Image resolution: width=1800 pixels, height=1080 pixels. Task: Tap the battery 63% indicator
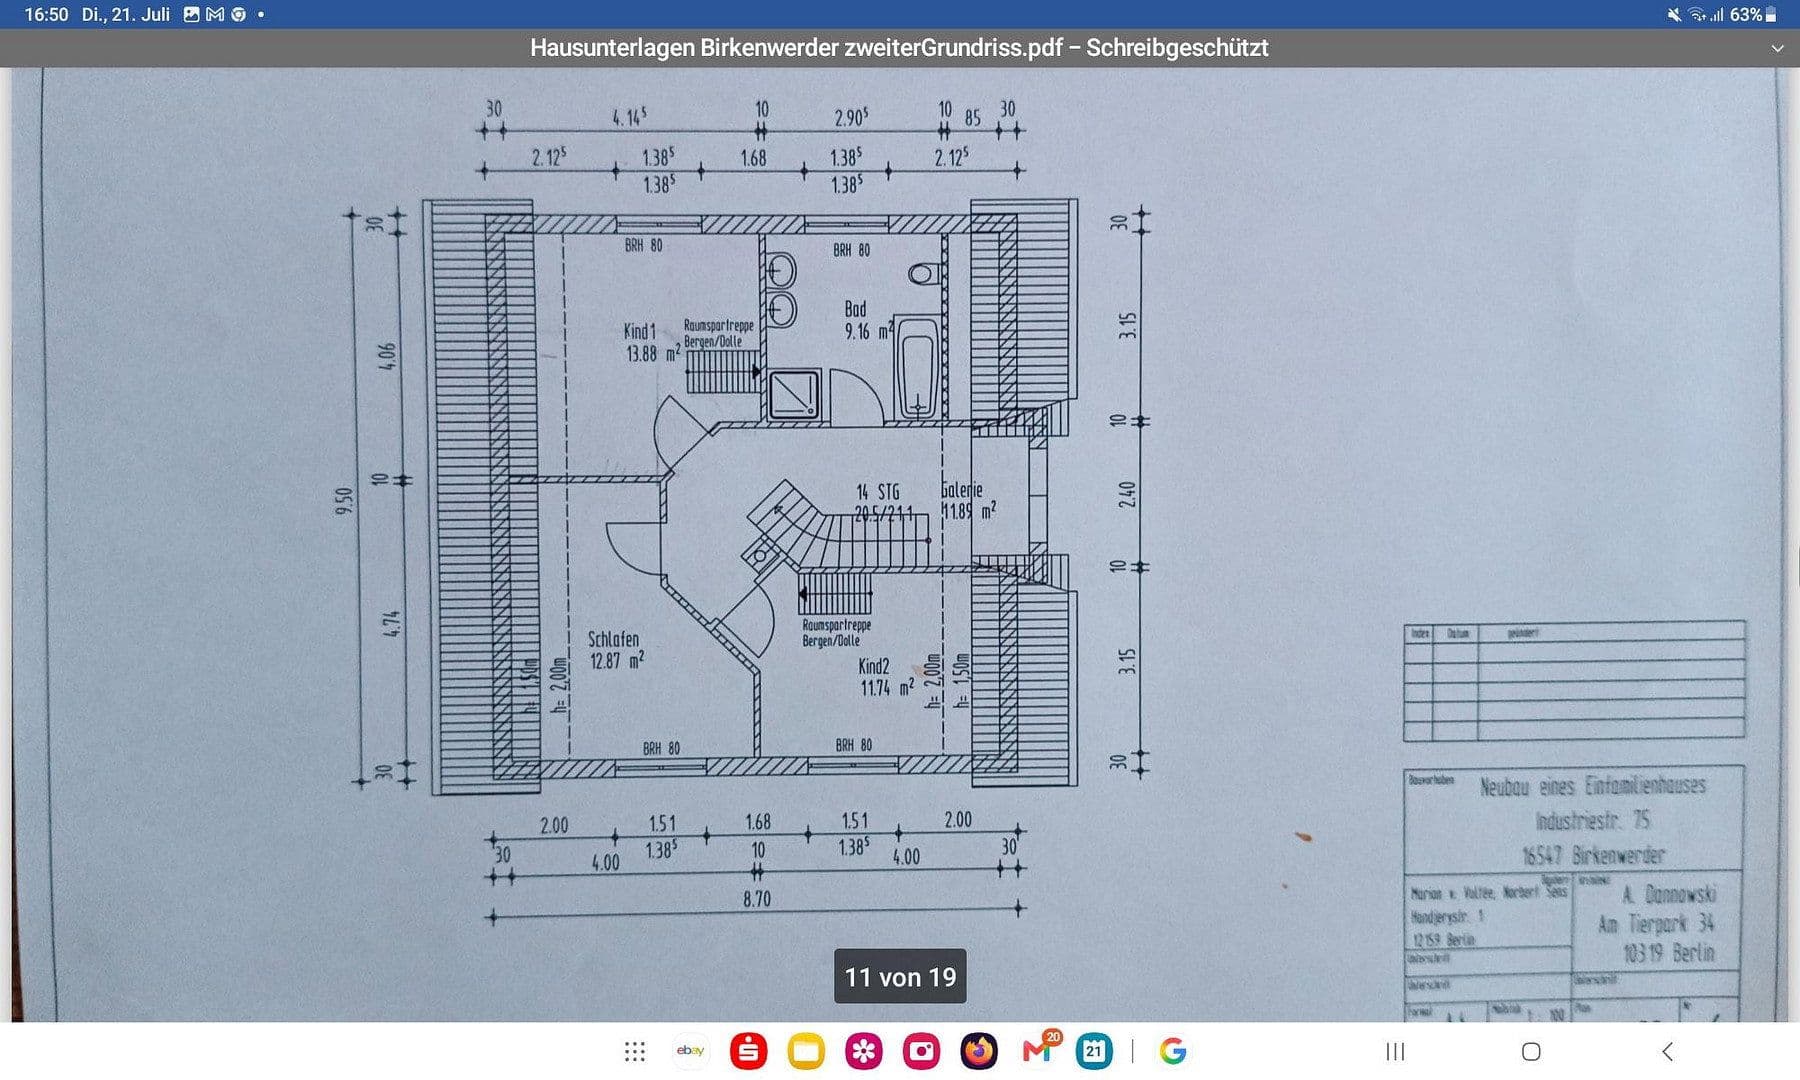[1753, 14]
